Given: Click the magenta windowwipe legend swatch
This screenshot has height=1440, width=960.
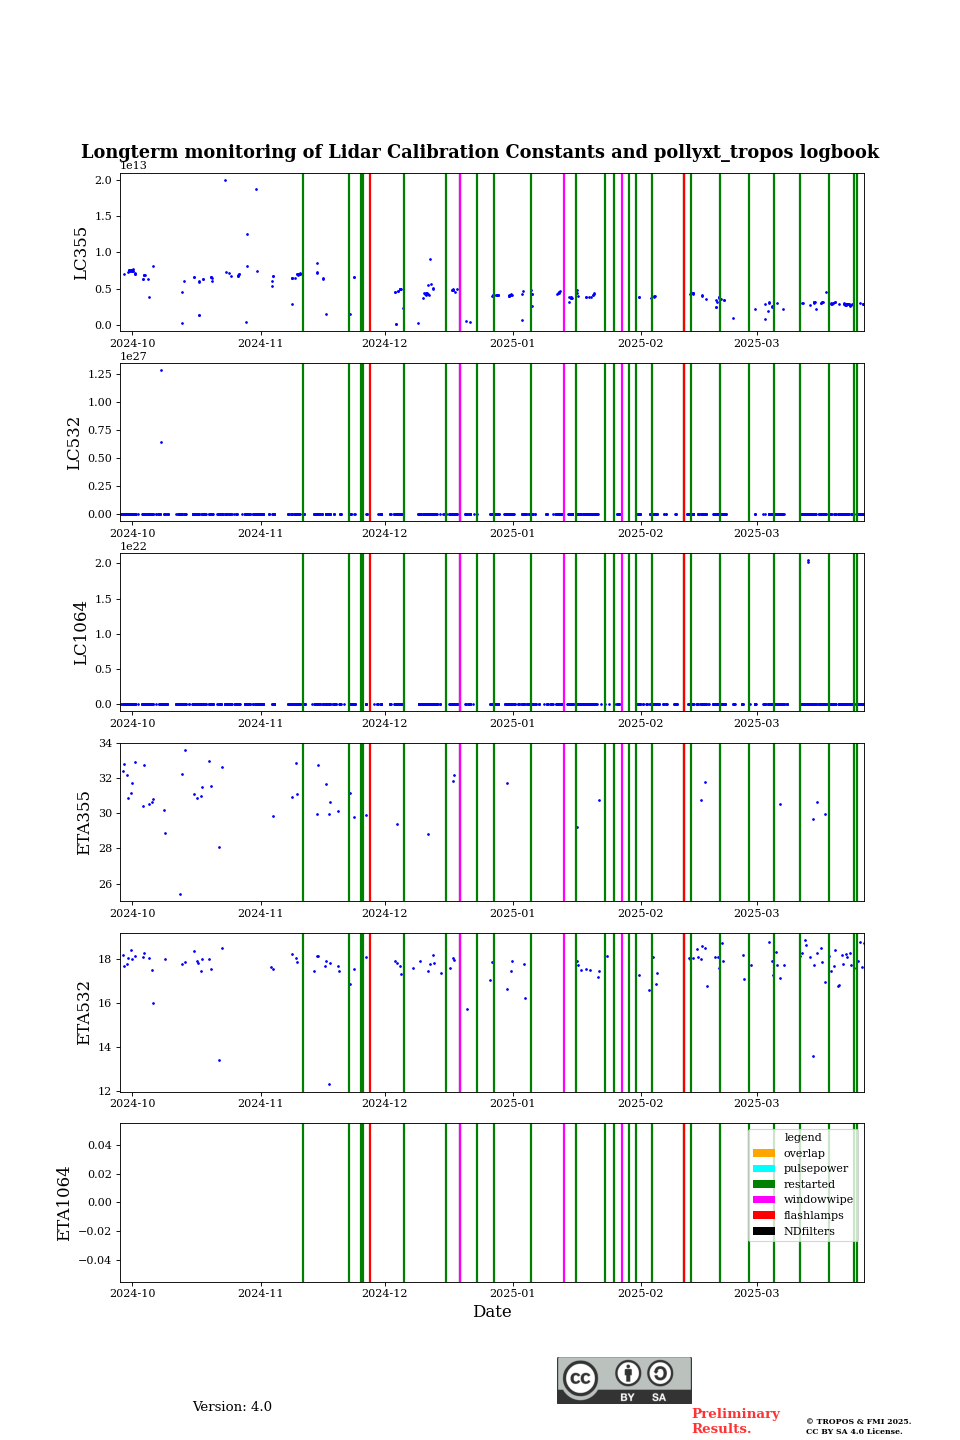Looking at the screenshot, I should tap(764, 1200).
